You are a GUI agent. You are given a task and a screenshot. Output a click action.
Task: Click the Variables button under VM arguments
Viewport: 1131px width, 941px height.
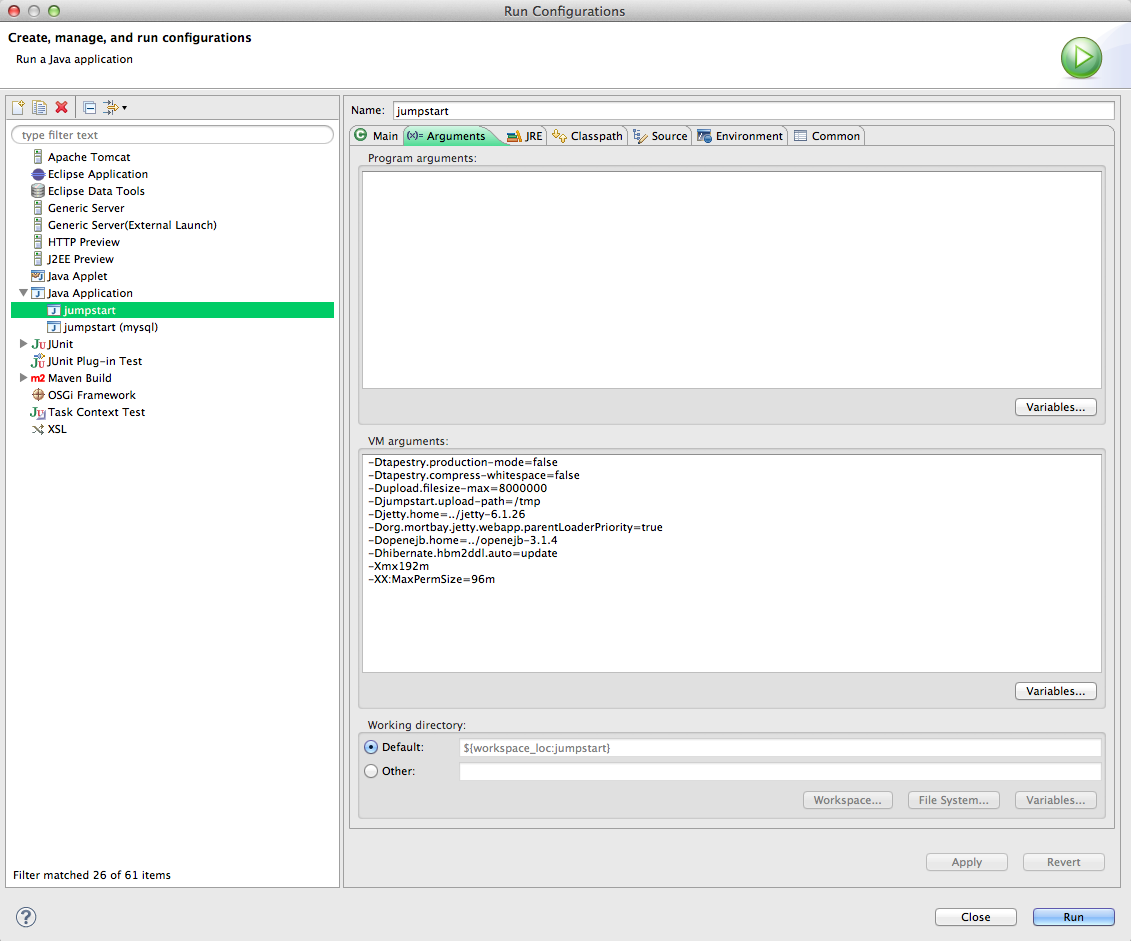(1055, 691)
